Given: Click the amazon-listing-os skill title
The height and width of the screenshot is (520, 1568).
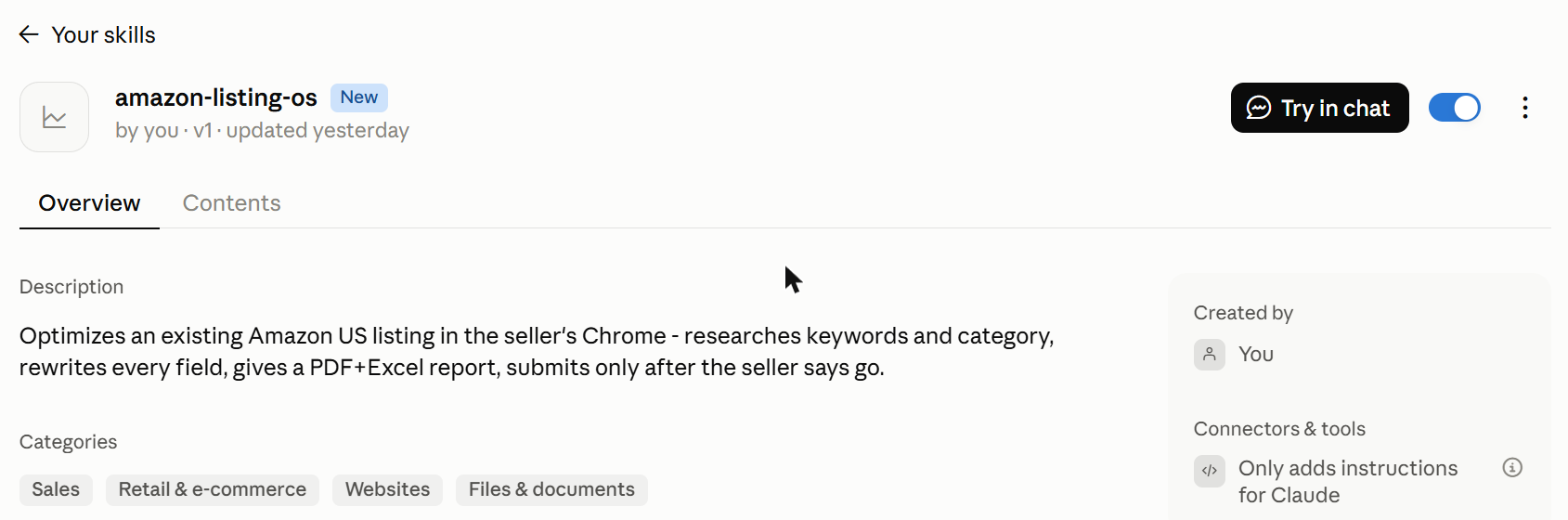Looking at the screenshot, I should (216, 98).
